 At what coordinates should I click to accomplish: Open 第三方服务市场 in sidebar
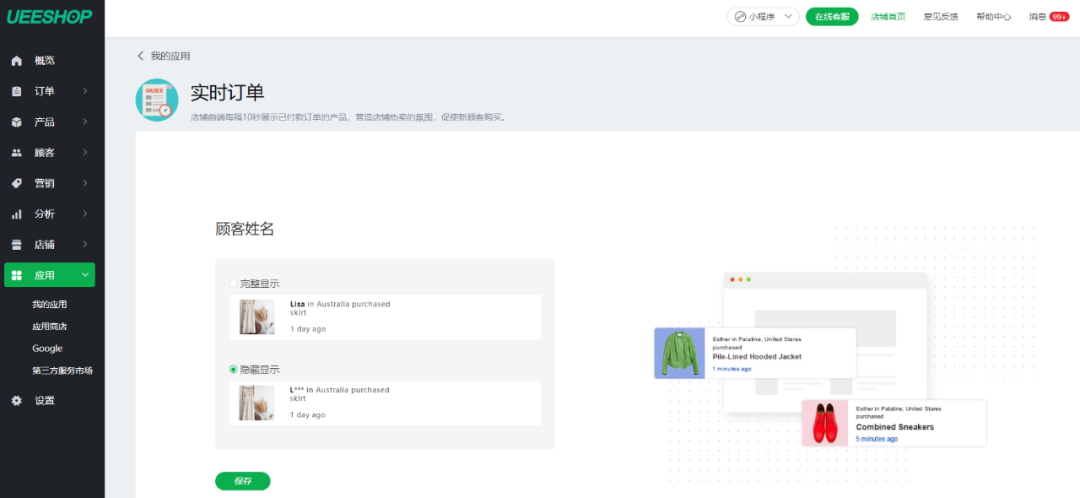pyautogui.click(x=62, y=371)
